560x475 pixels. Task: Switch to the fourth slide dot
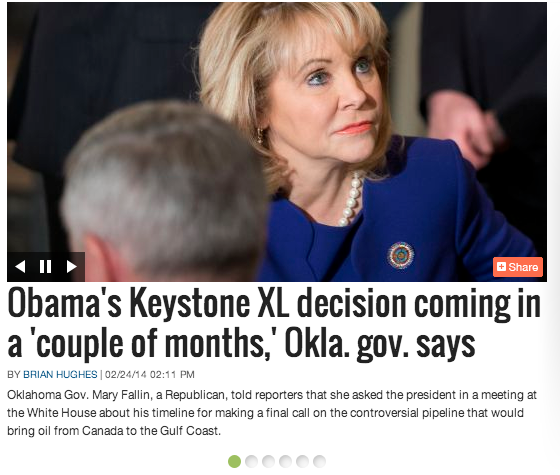click(285, 461)
